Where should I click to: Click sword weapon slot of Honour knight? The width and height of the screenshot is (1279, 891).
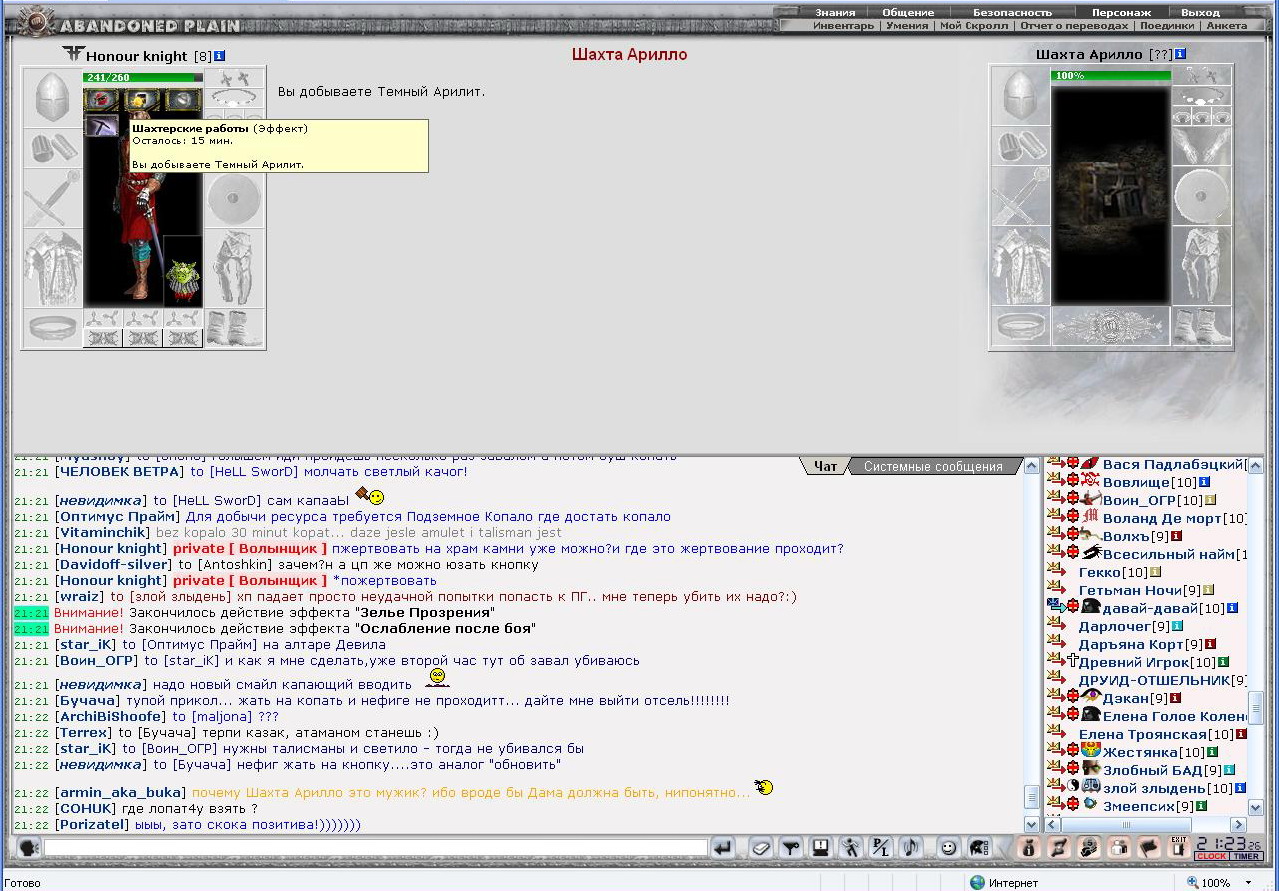[53, 198]
